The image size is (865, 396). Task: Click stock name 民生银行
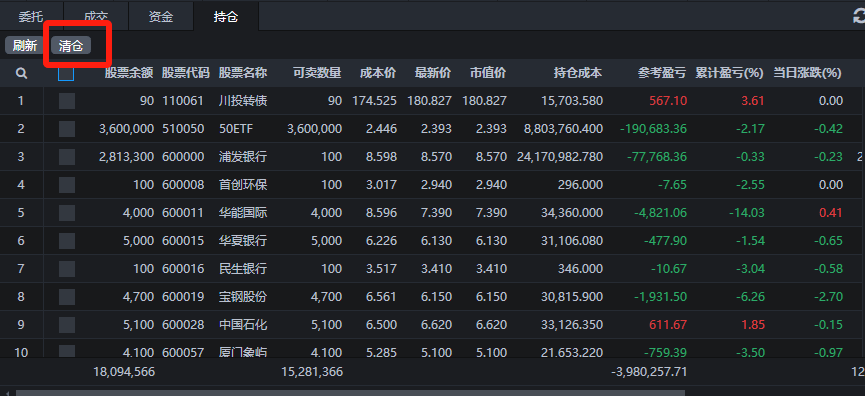coord(243,269)
